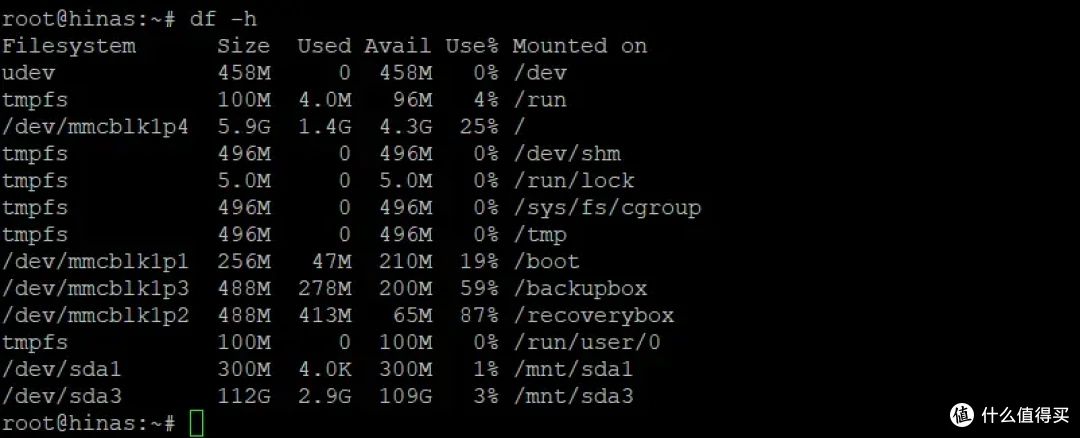Click the 什么值得买 watermark text
The image size is (1080, 438).
tap(1026, 414)
